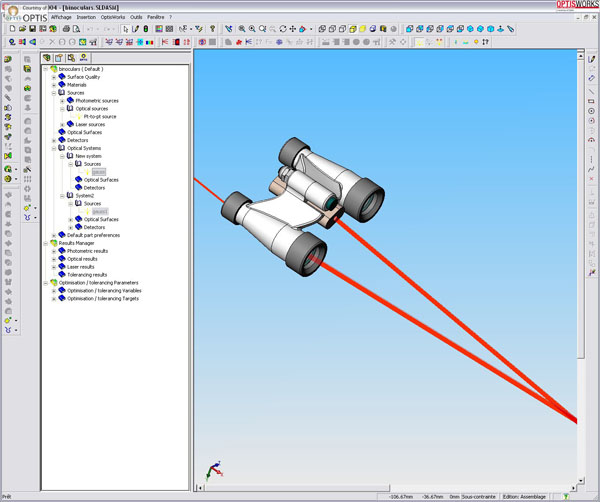Image resolution: width=600 pixels, height=502 pixels.
Task: Click the traffic light Rebuild icon
Action: (146, 29)
